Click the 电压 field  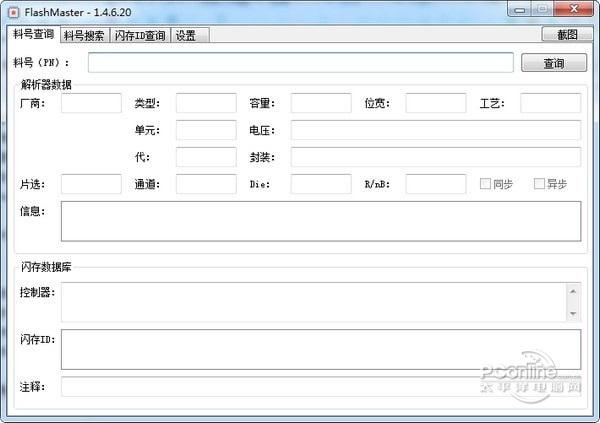(x=436, y=130)
